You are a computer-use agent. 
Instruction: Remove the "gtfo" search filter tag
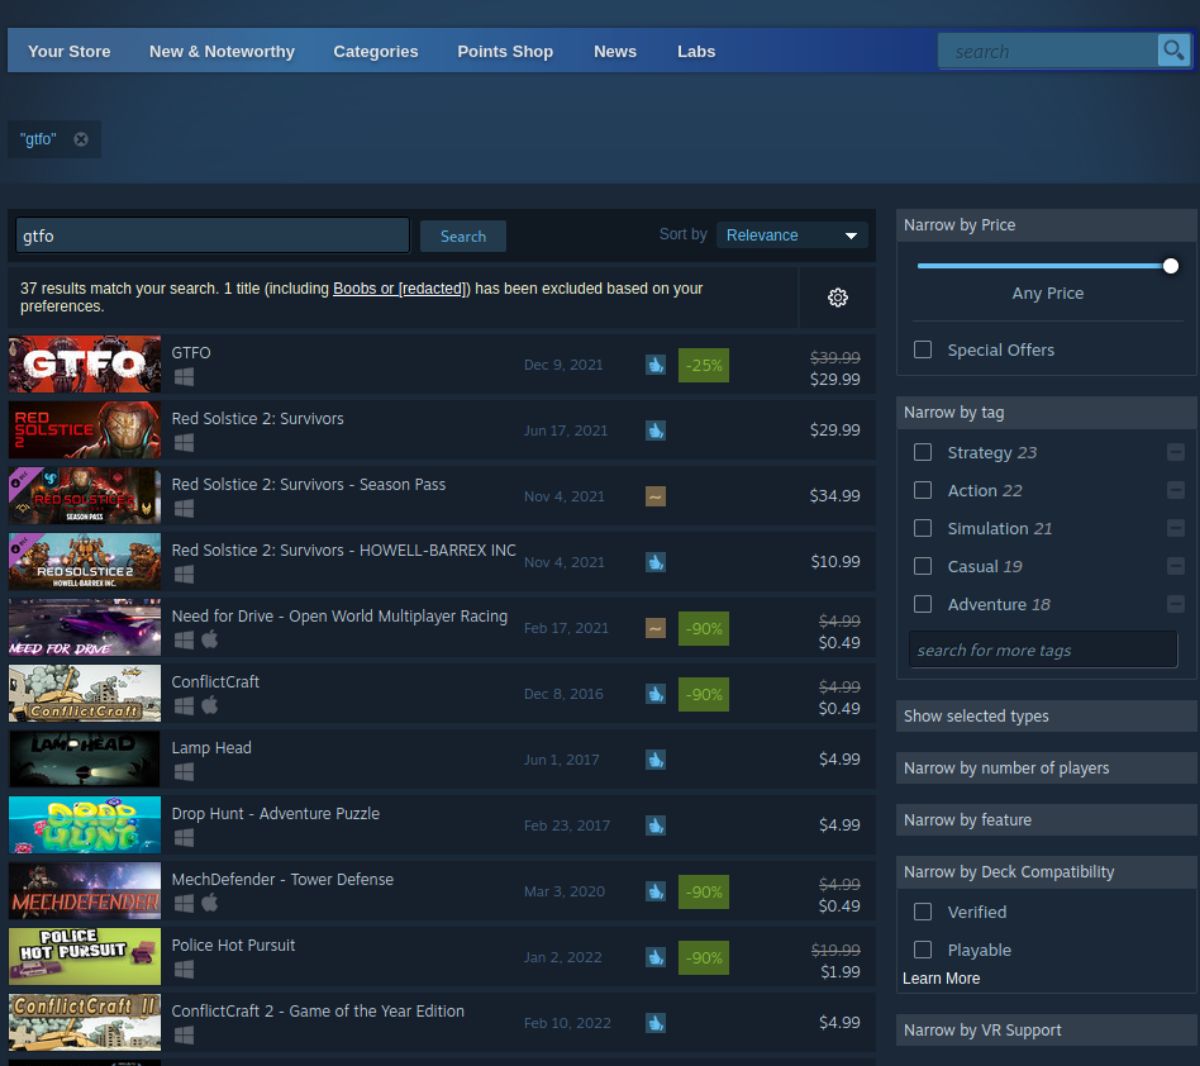(81, 139)
